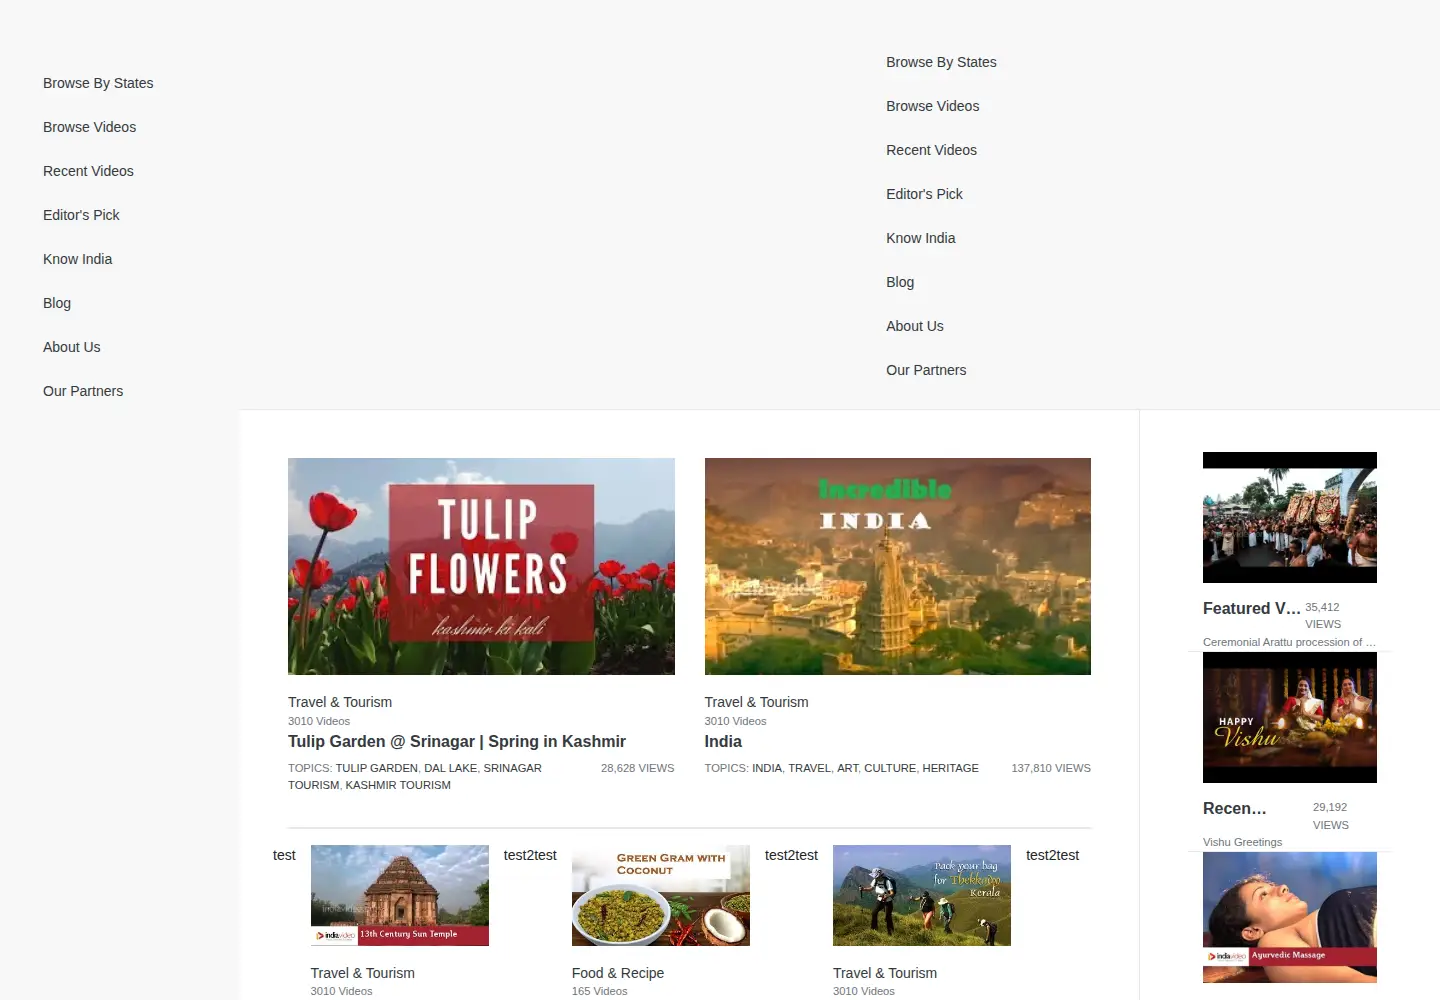Screen dimensions: 1440x1000
Task: Visit Know India in the right menu list
Action: 920,238
